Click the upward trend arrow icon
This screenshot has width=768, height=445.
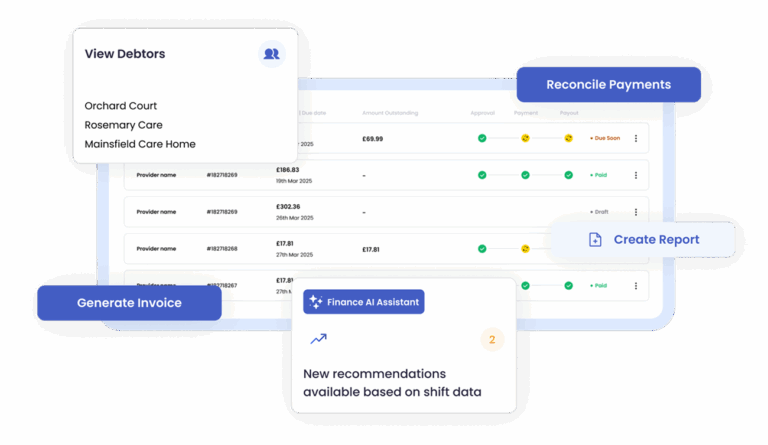[x=318, y=339]
